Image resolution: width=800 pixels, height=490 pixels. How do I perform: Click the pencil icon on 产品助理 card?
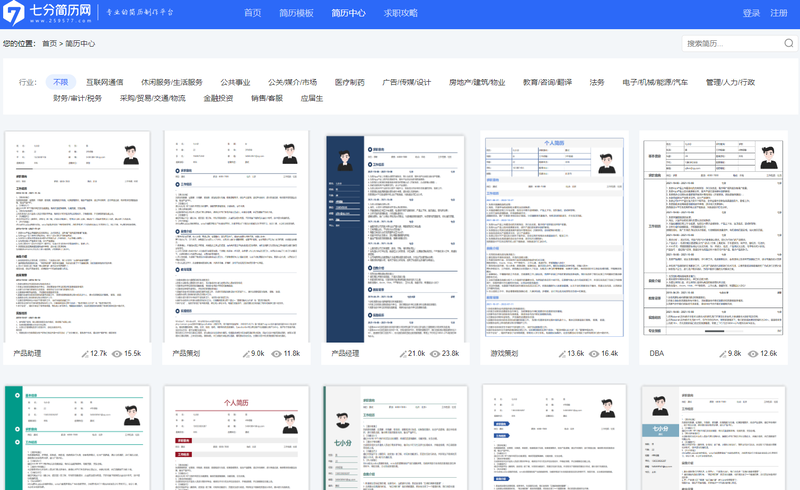click(x=85, y=354)
